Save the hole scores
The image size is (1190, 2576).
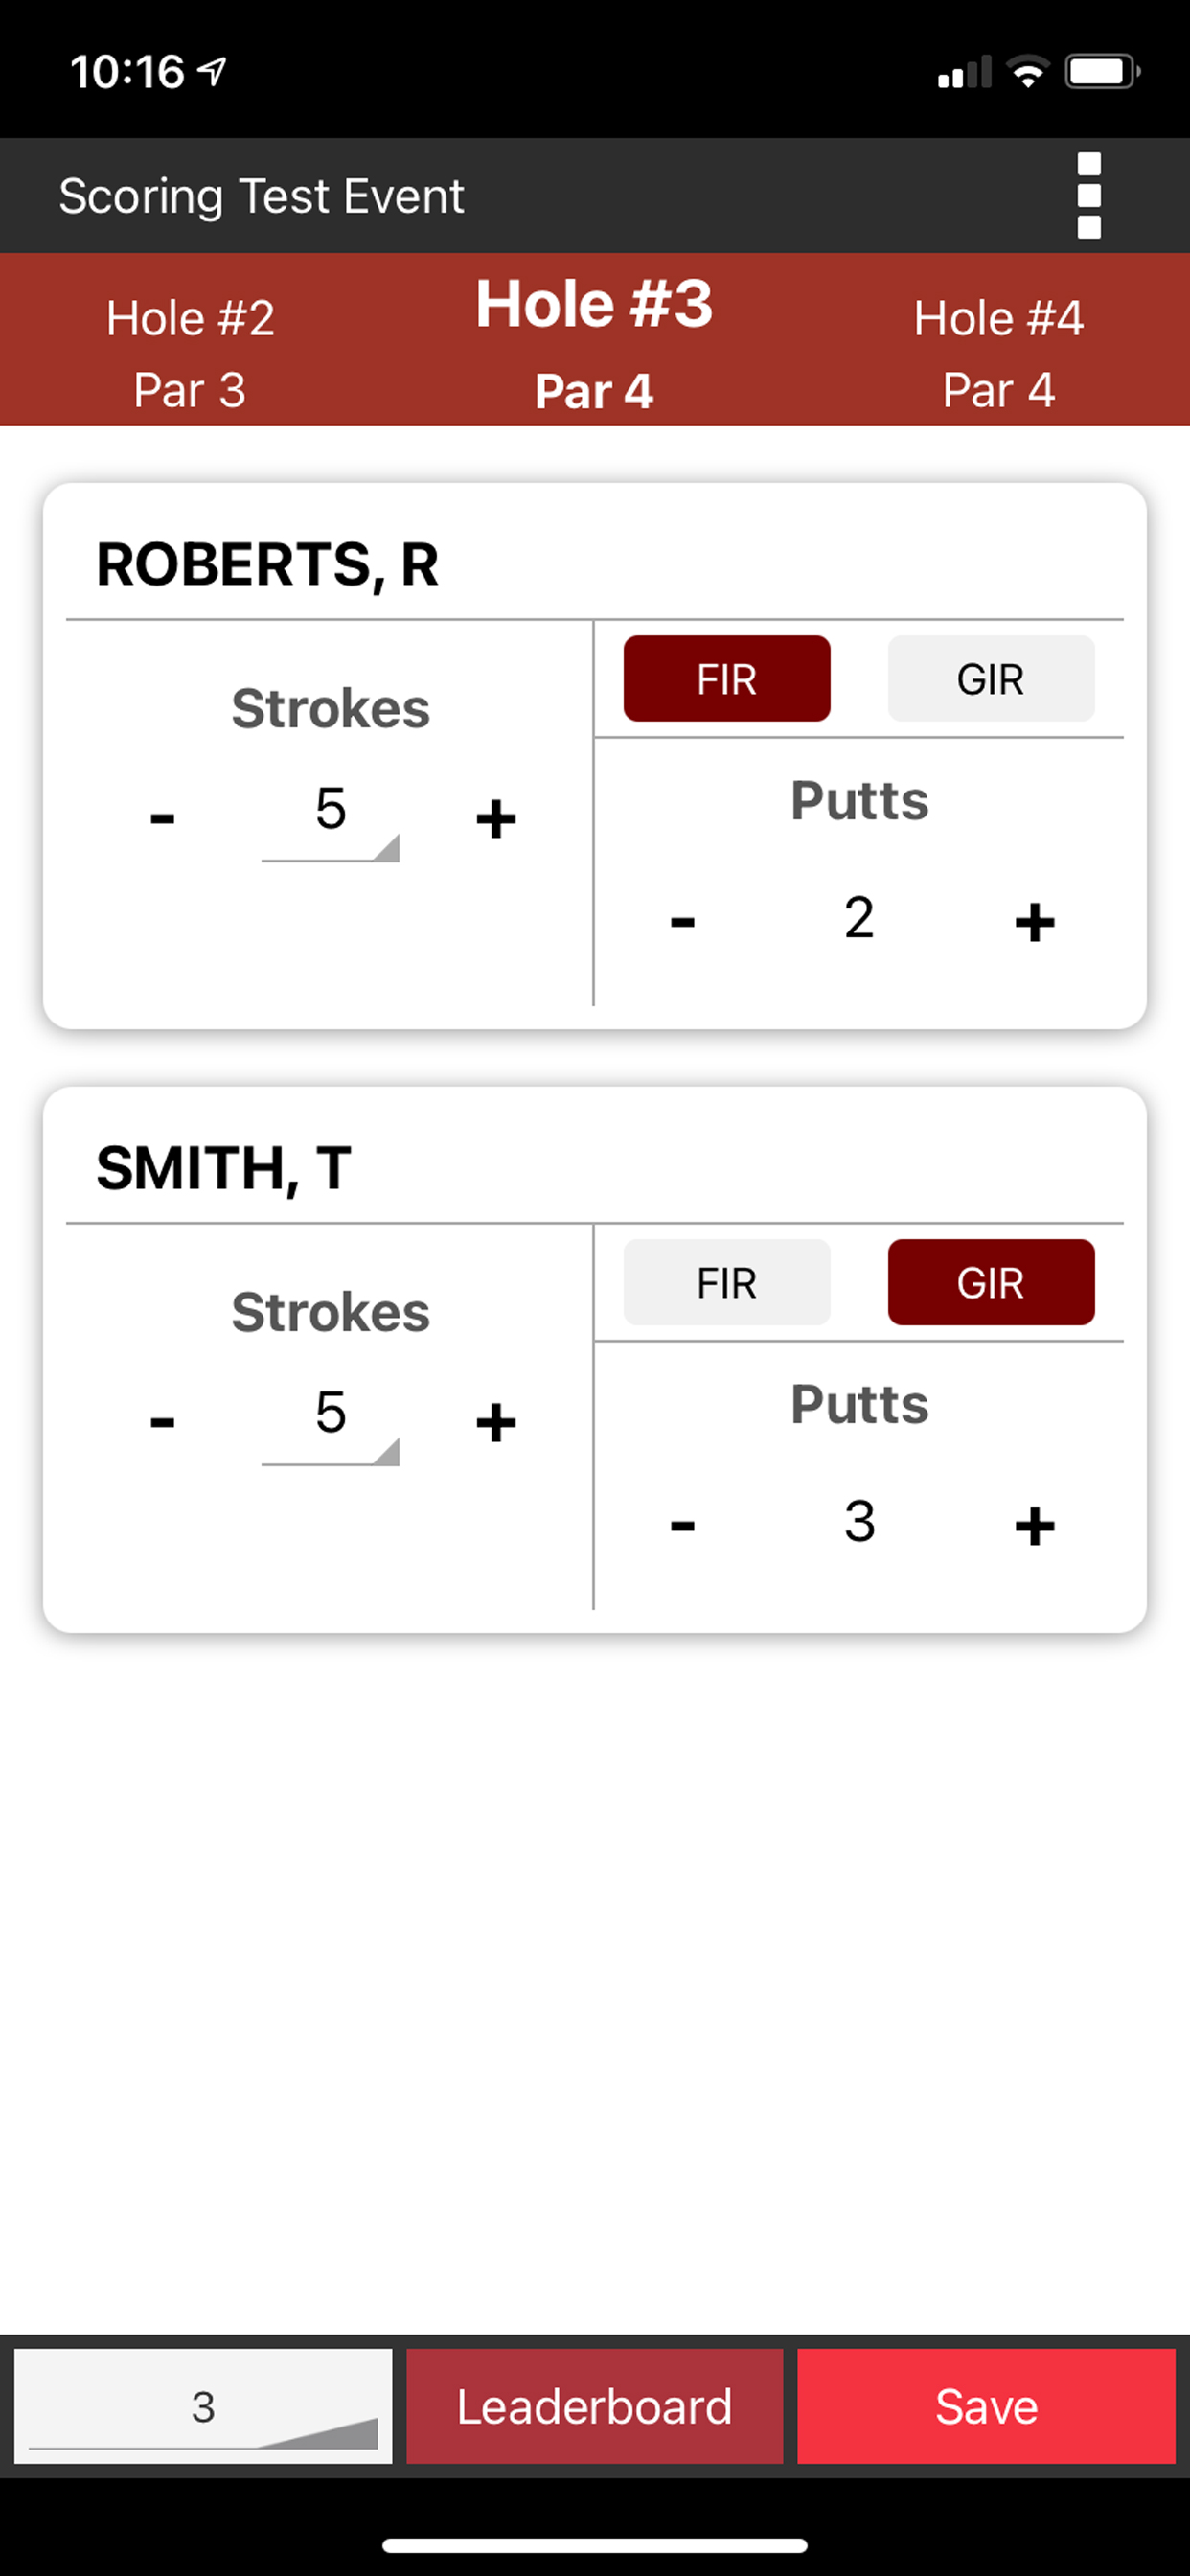click(x=985, y=2406)
